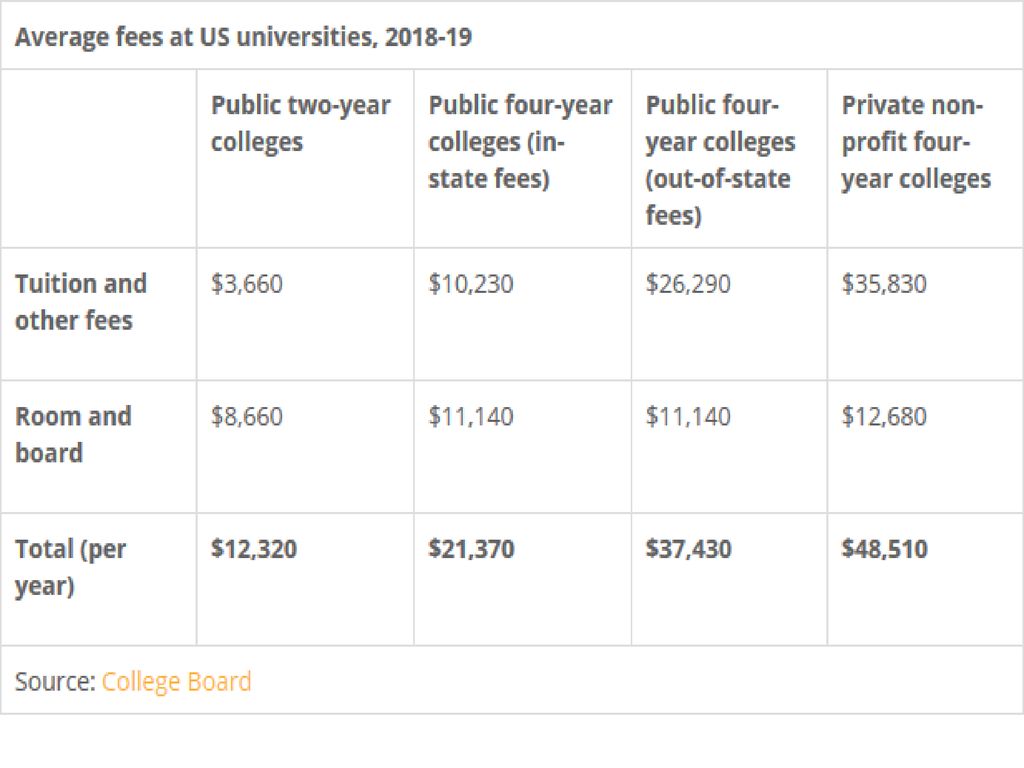Click the $35,830 private tuition value
The height and width of the screenshot is (768, 1024).
click(884, 284)
